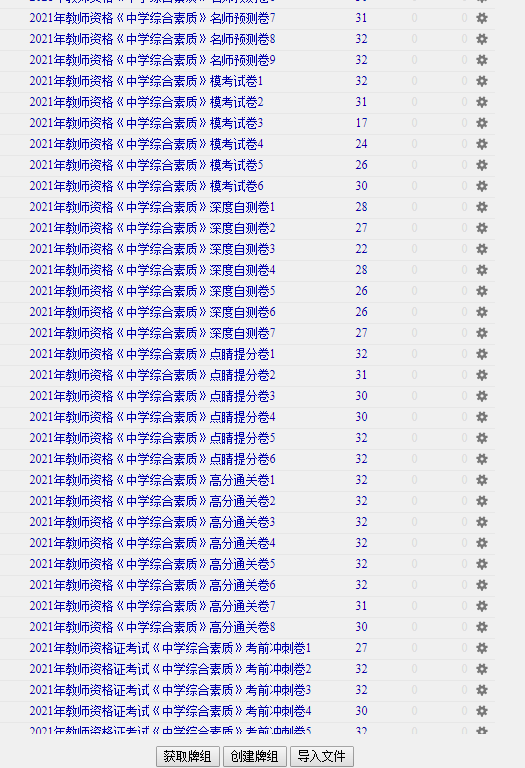The width and height of the screenshot is (525, 768).
Task: Click gear icon beside 高分通关卷1
Action: 482,480
